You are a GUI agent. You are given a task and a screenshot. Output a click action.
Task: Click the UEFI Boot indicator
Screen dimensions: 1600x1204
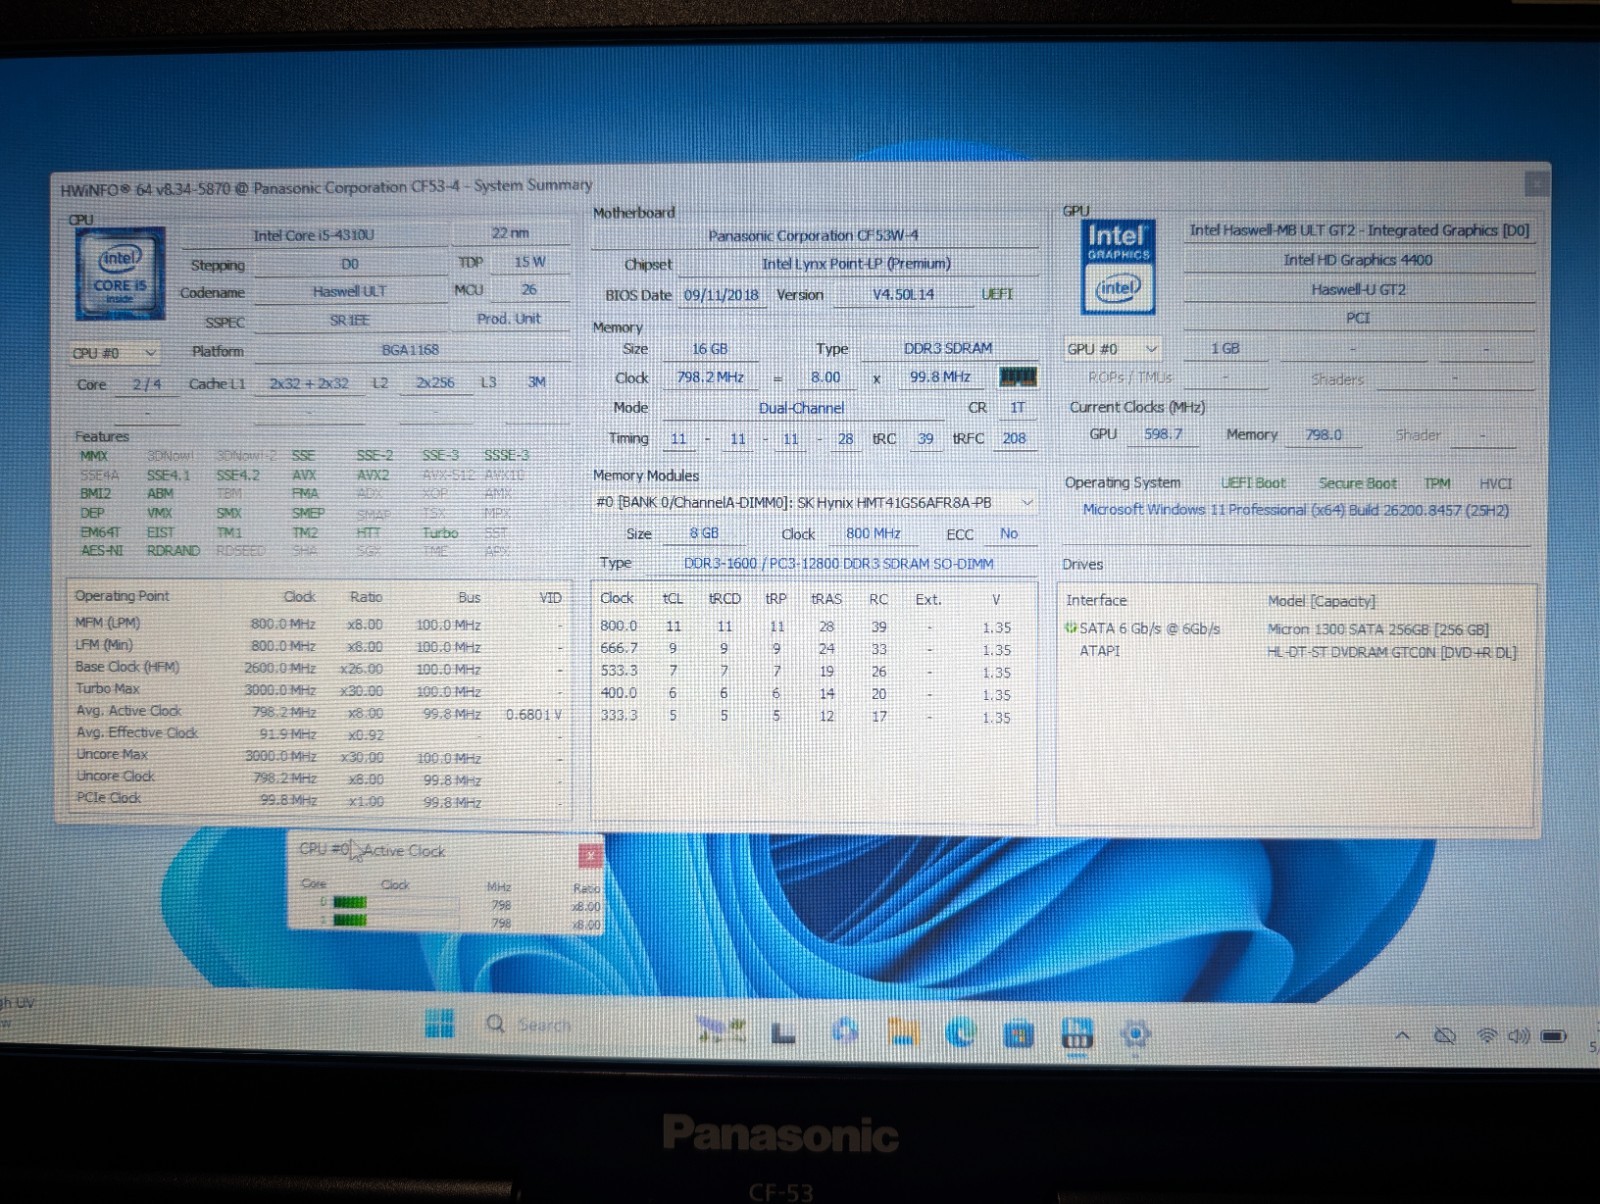(x=1253, y=483)
